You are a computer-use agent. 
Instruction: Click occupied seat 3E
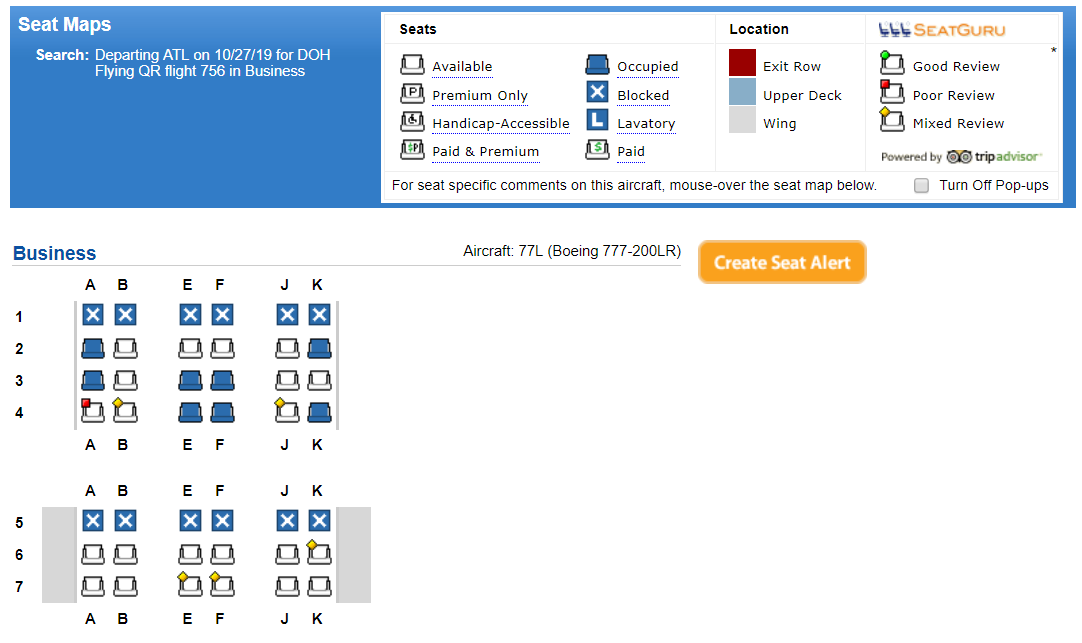point(190,381)
